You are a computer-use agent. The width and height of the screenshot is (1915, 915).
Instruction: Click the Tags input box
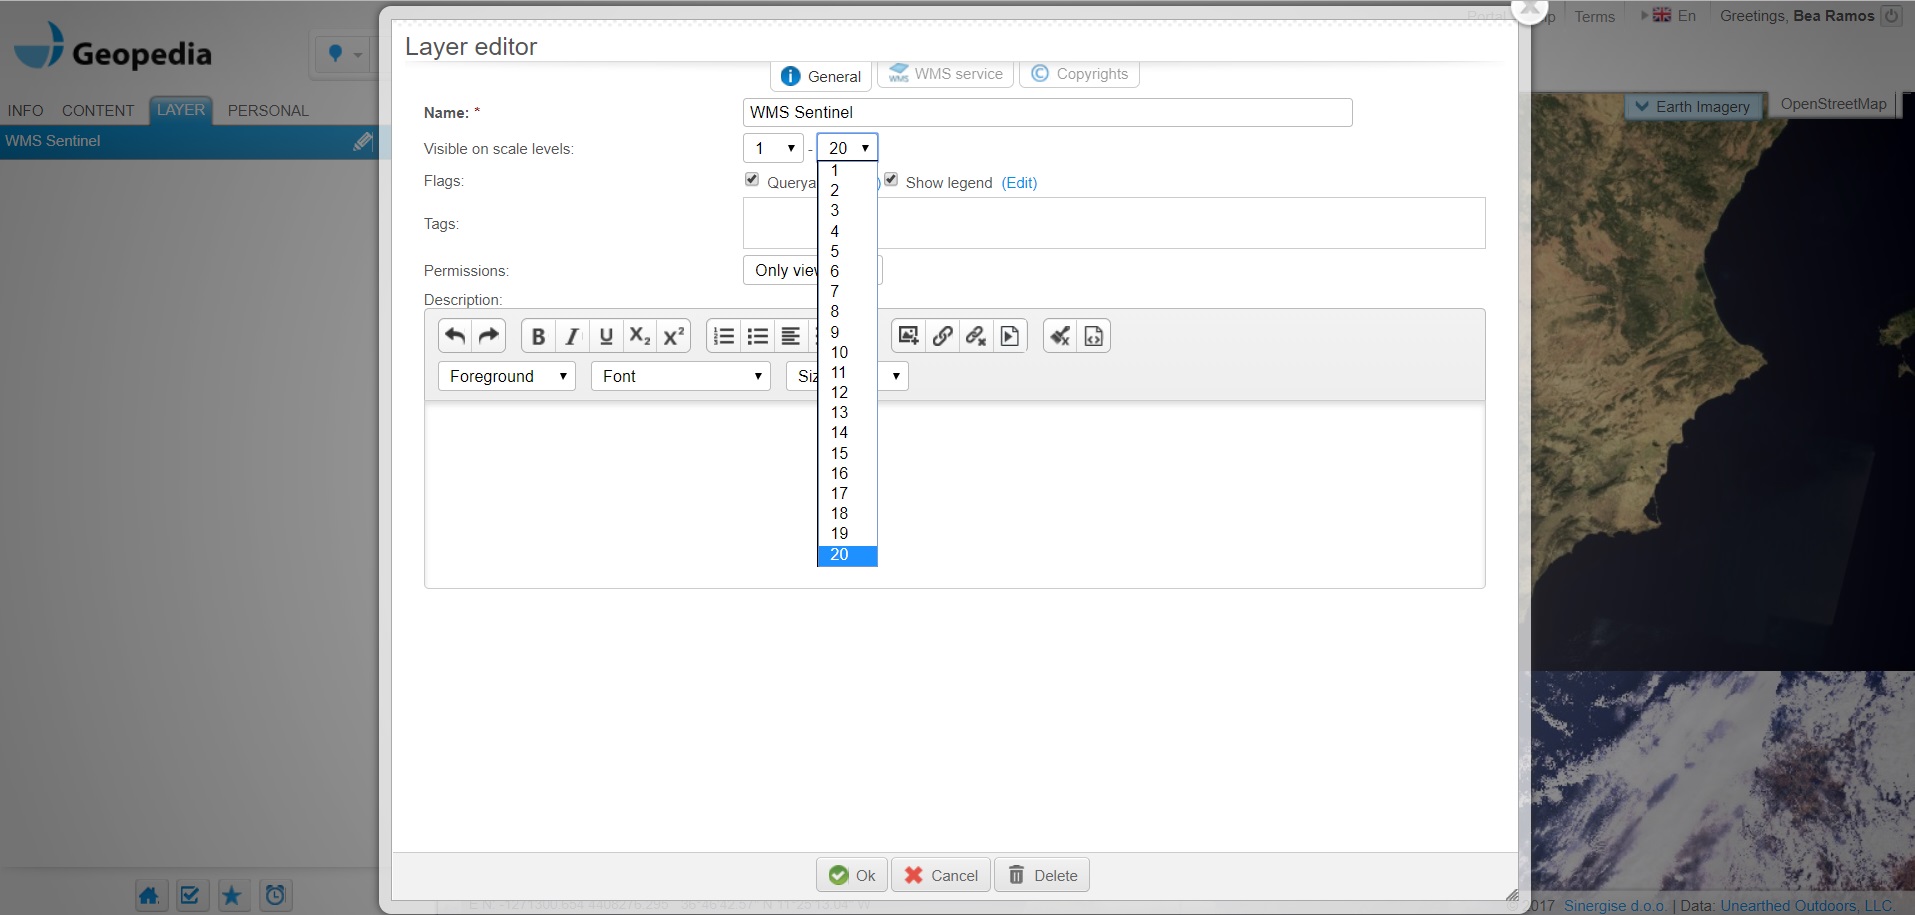(1114, 223)
